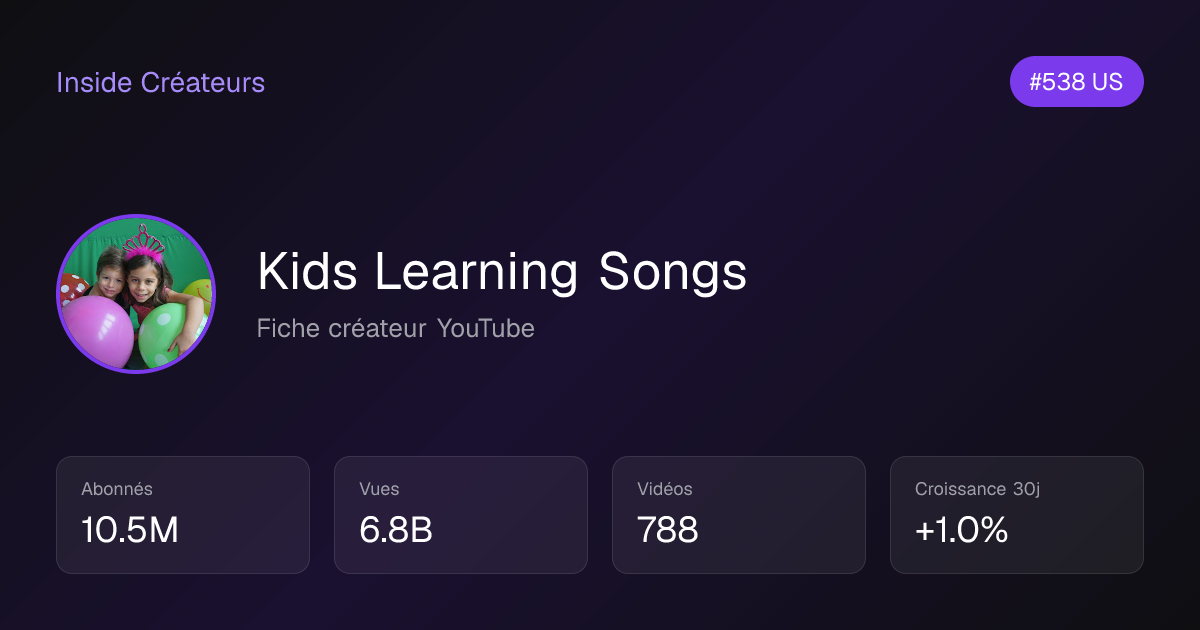Click the Abonnés label text
The height and width of the screenshot is (630, 1200).
coord(117,489)
